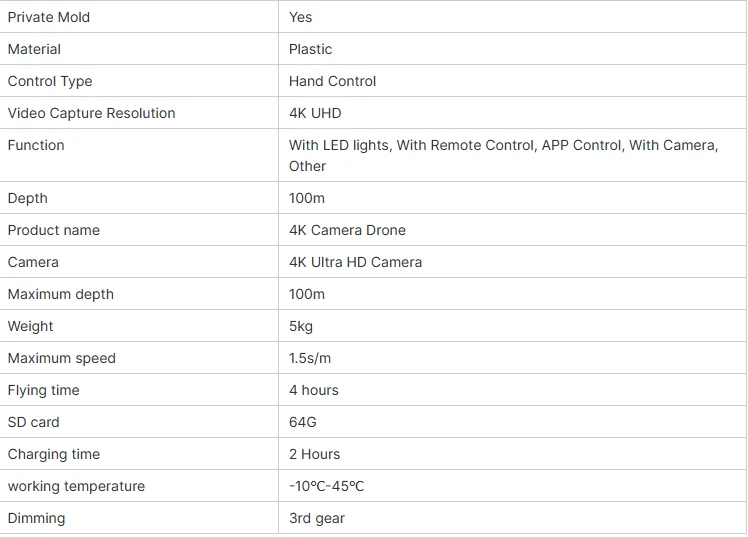Click the Flying time label

pos(44,390)
